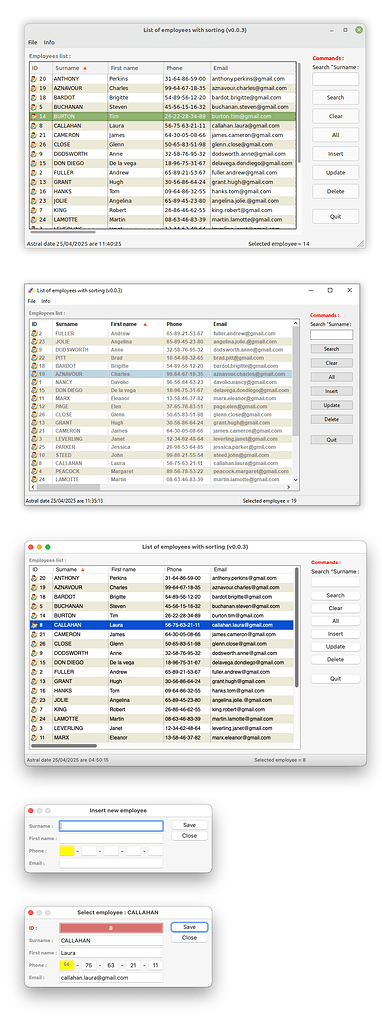This screenshot has width=382, height=1024.
Task: Click employee icon of NANCY row, Windows-style window
Action: (x=34, y=382)
